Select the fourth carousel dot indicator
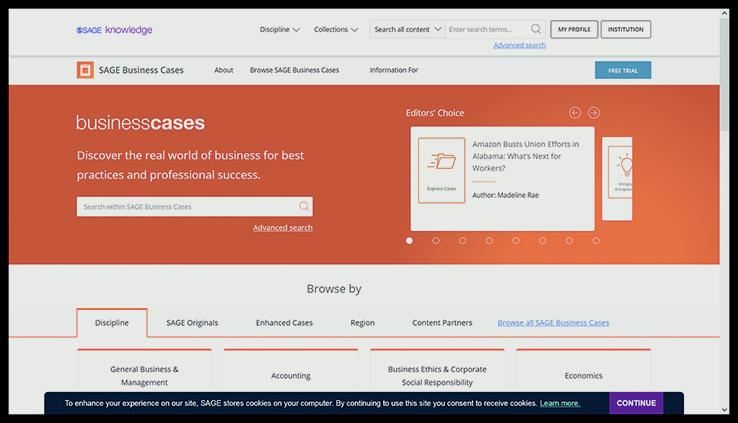 pos(489,240)
